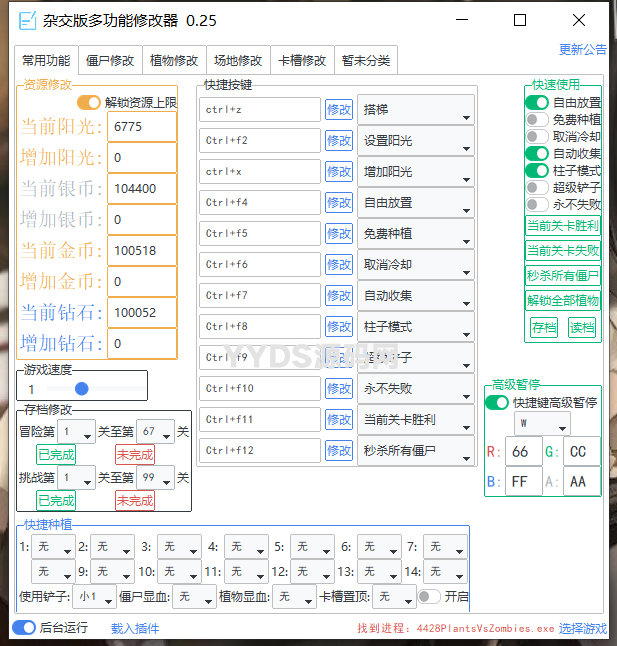Open the advanced pause key W dropdown

(x=541, y=424)
